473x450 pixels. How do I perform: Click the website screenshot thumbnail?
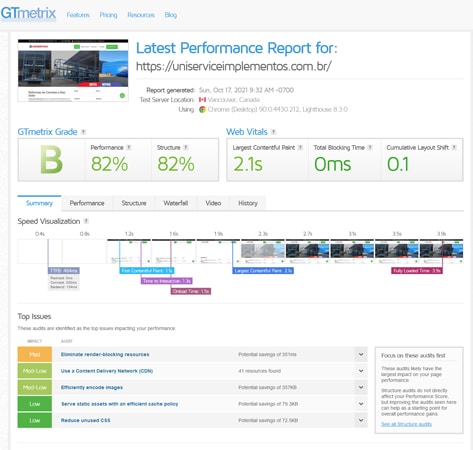(x=73, y=70)
